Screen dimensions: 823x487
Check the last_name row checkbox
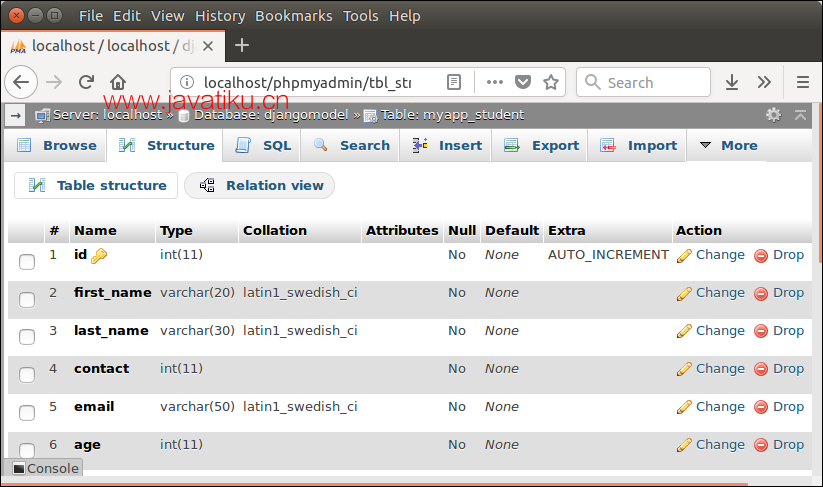(x=27, y=337)
